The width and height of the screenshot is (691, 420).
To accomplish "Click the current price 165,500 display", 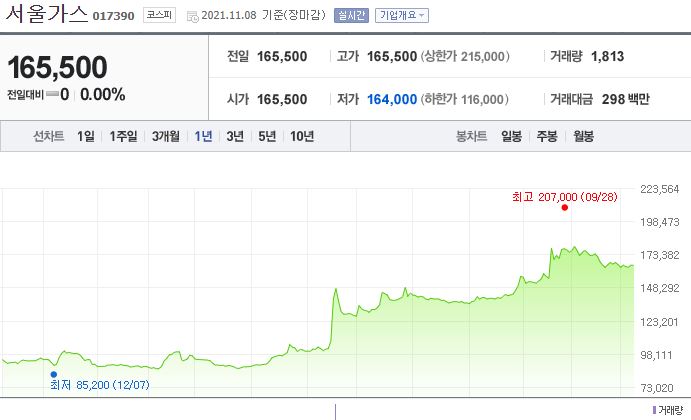I will pos(57,67).
